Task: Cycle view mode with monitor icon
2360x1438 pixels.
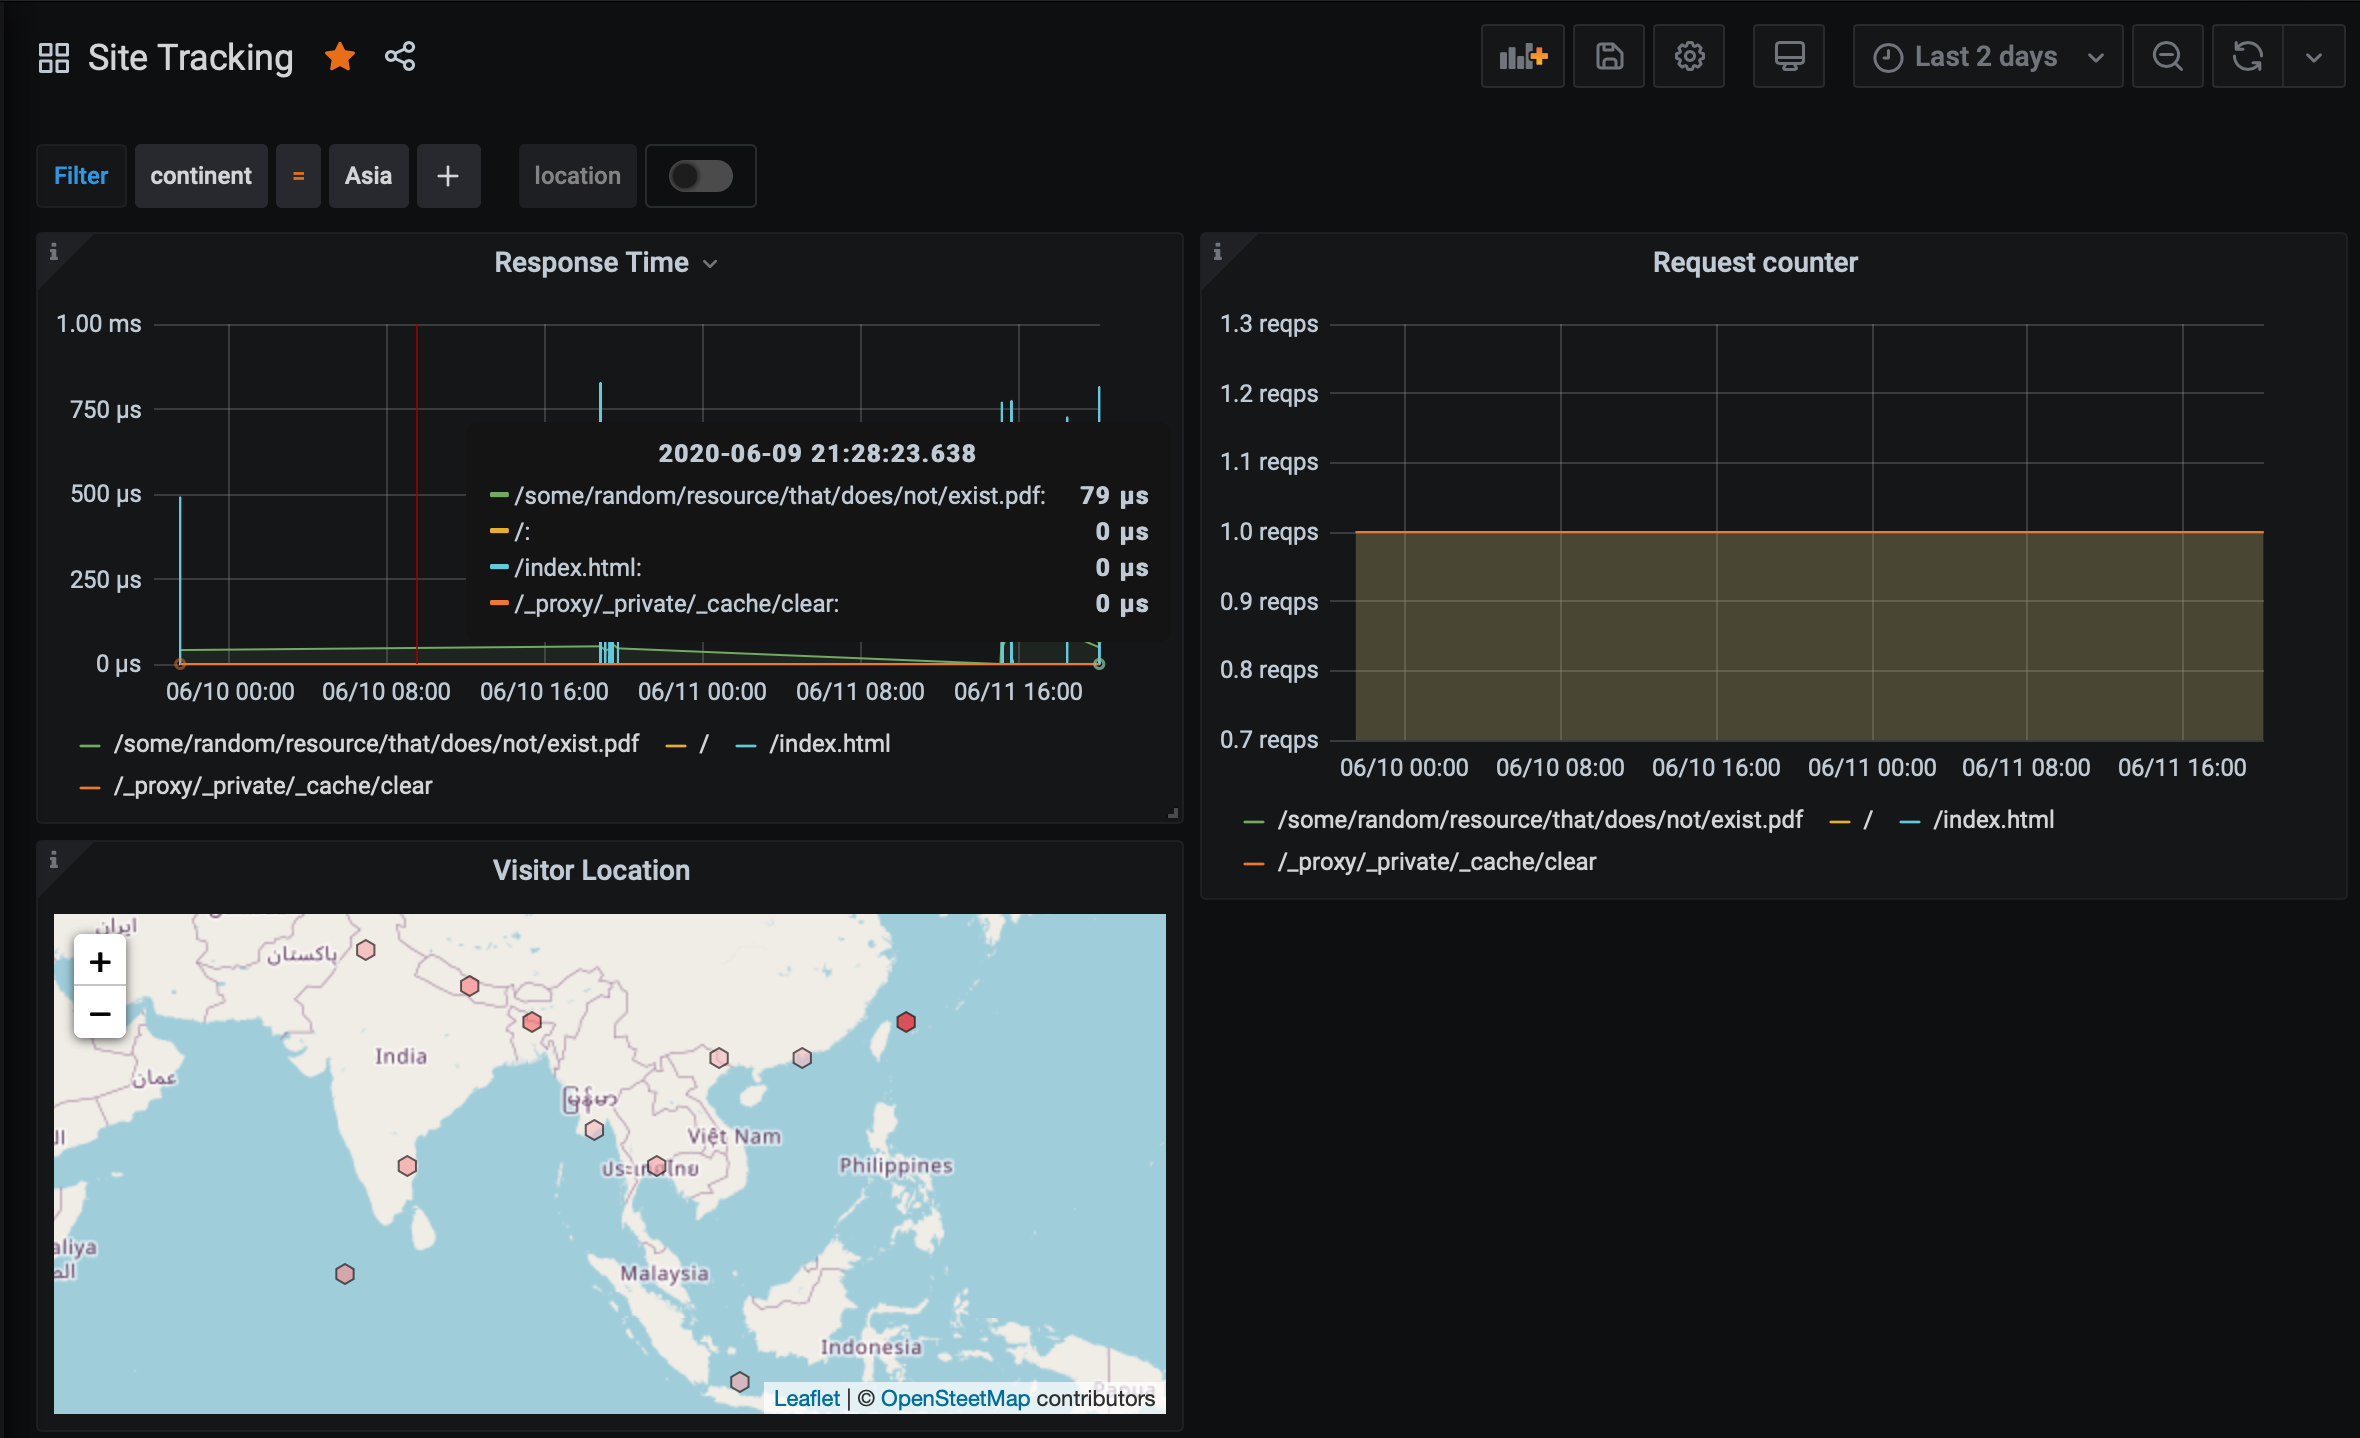Action: coord(1788,57)
